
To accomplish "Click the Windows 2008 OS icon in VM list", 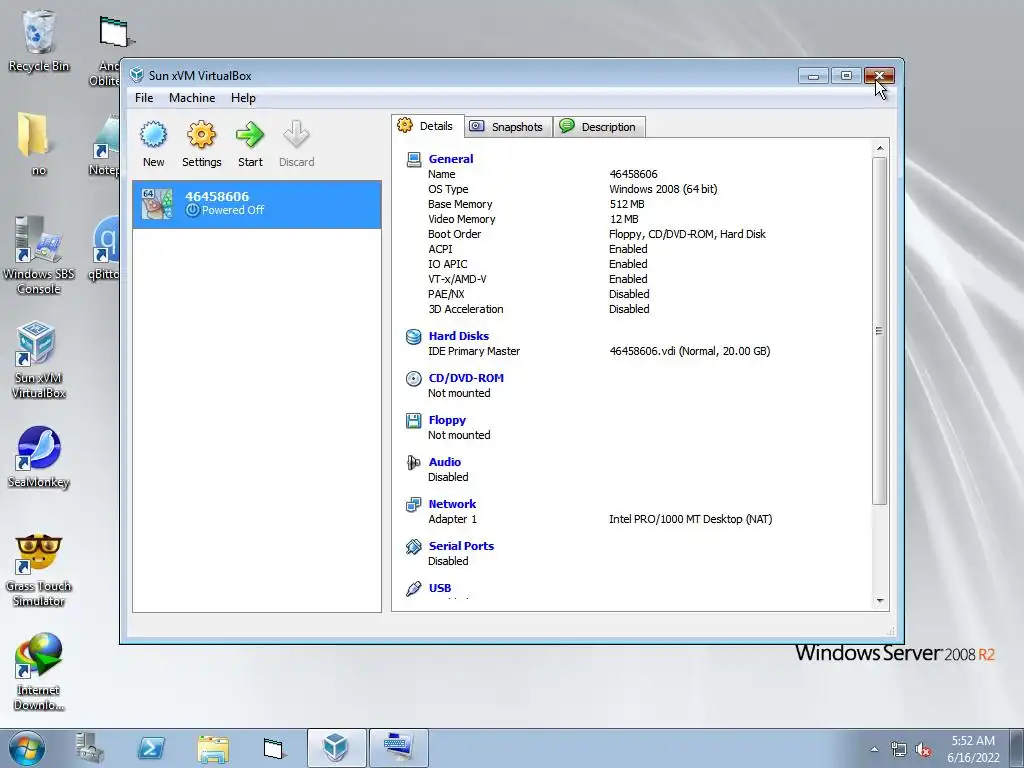I will coord(157,204).
